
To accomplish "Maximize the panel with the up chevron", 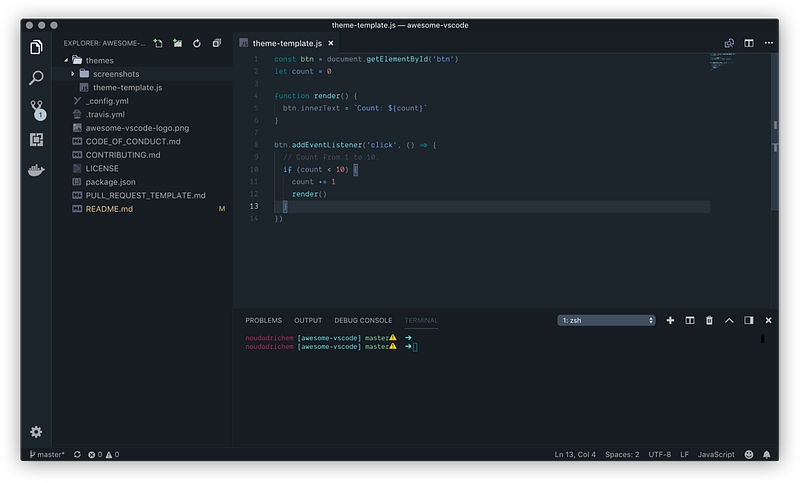I will click(729, 320).
